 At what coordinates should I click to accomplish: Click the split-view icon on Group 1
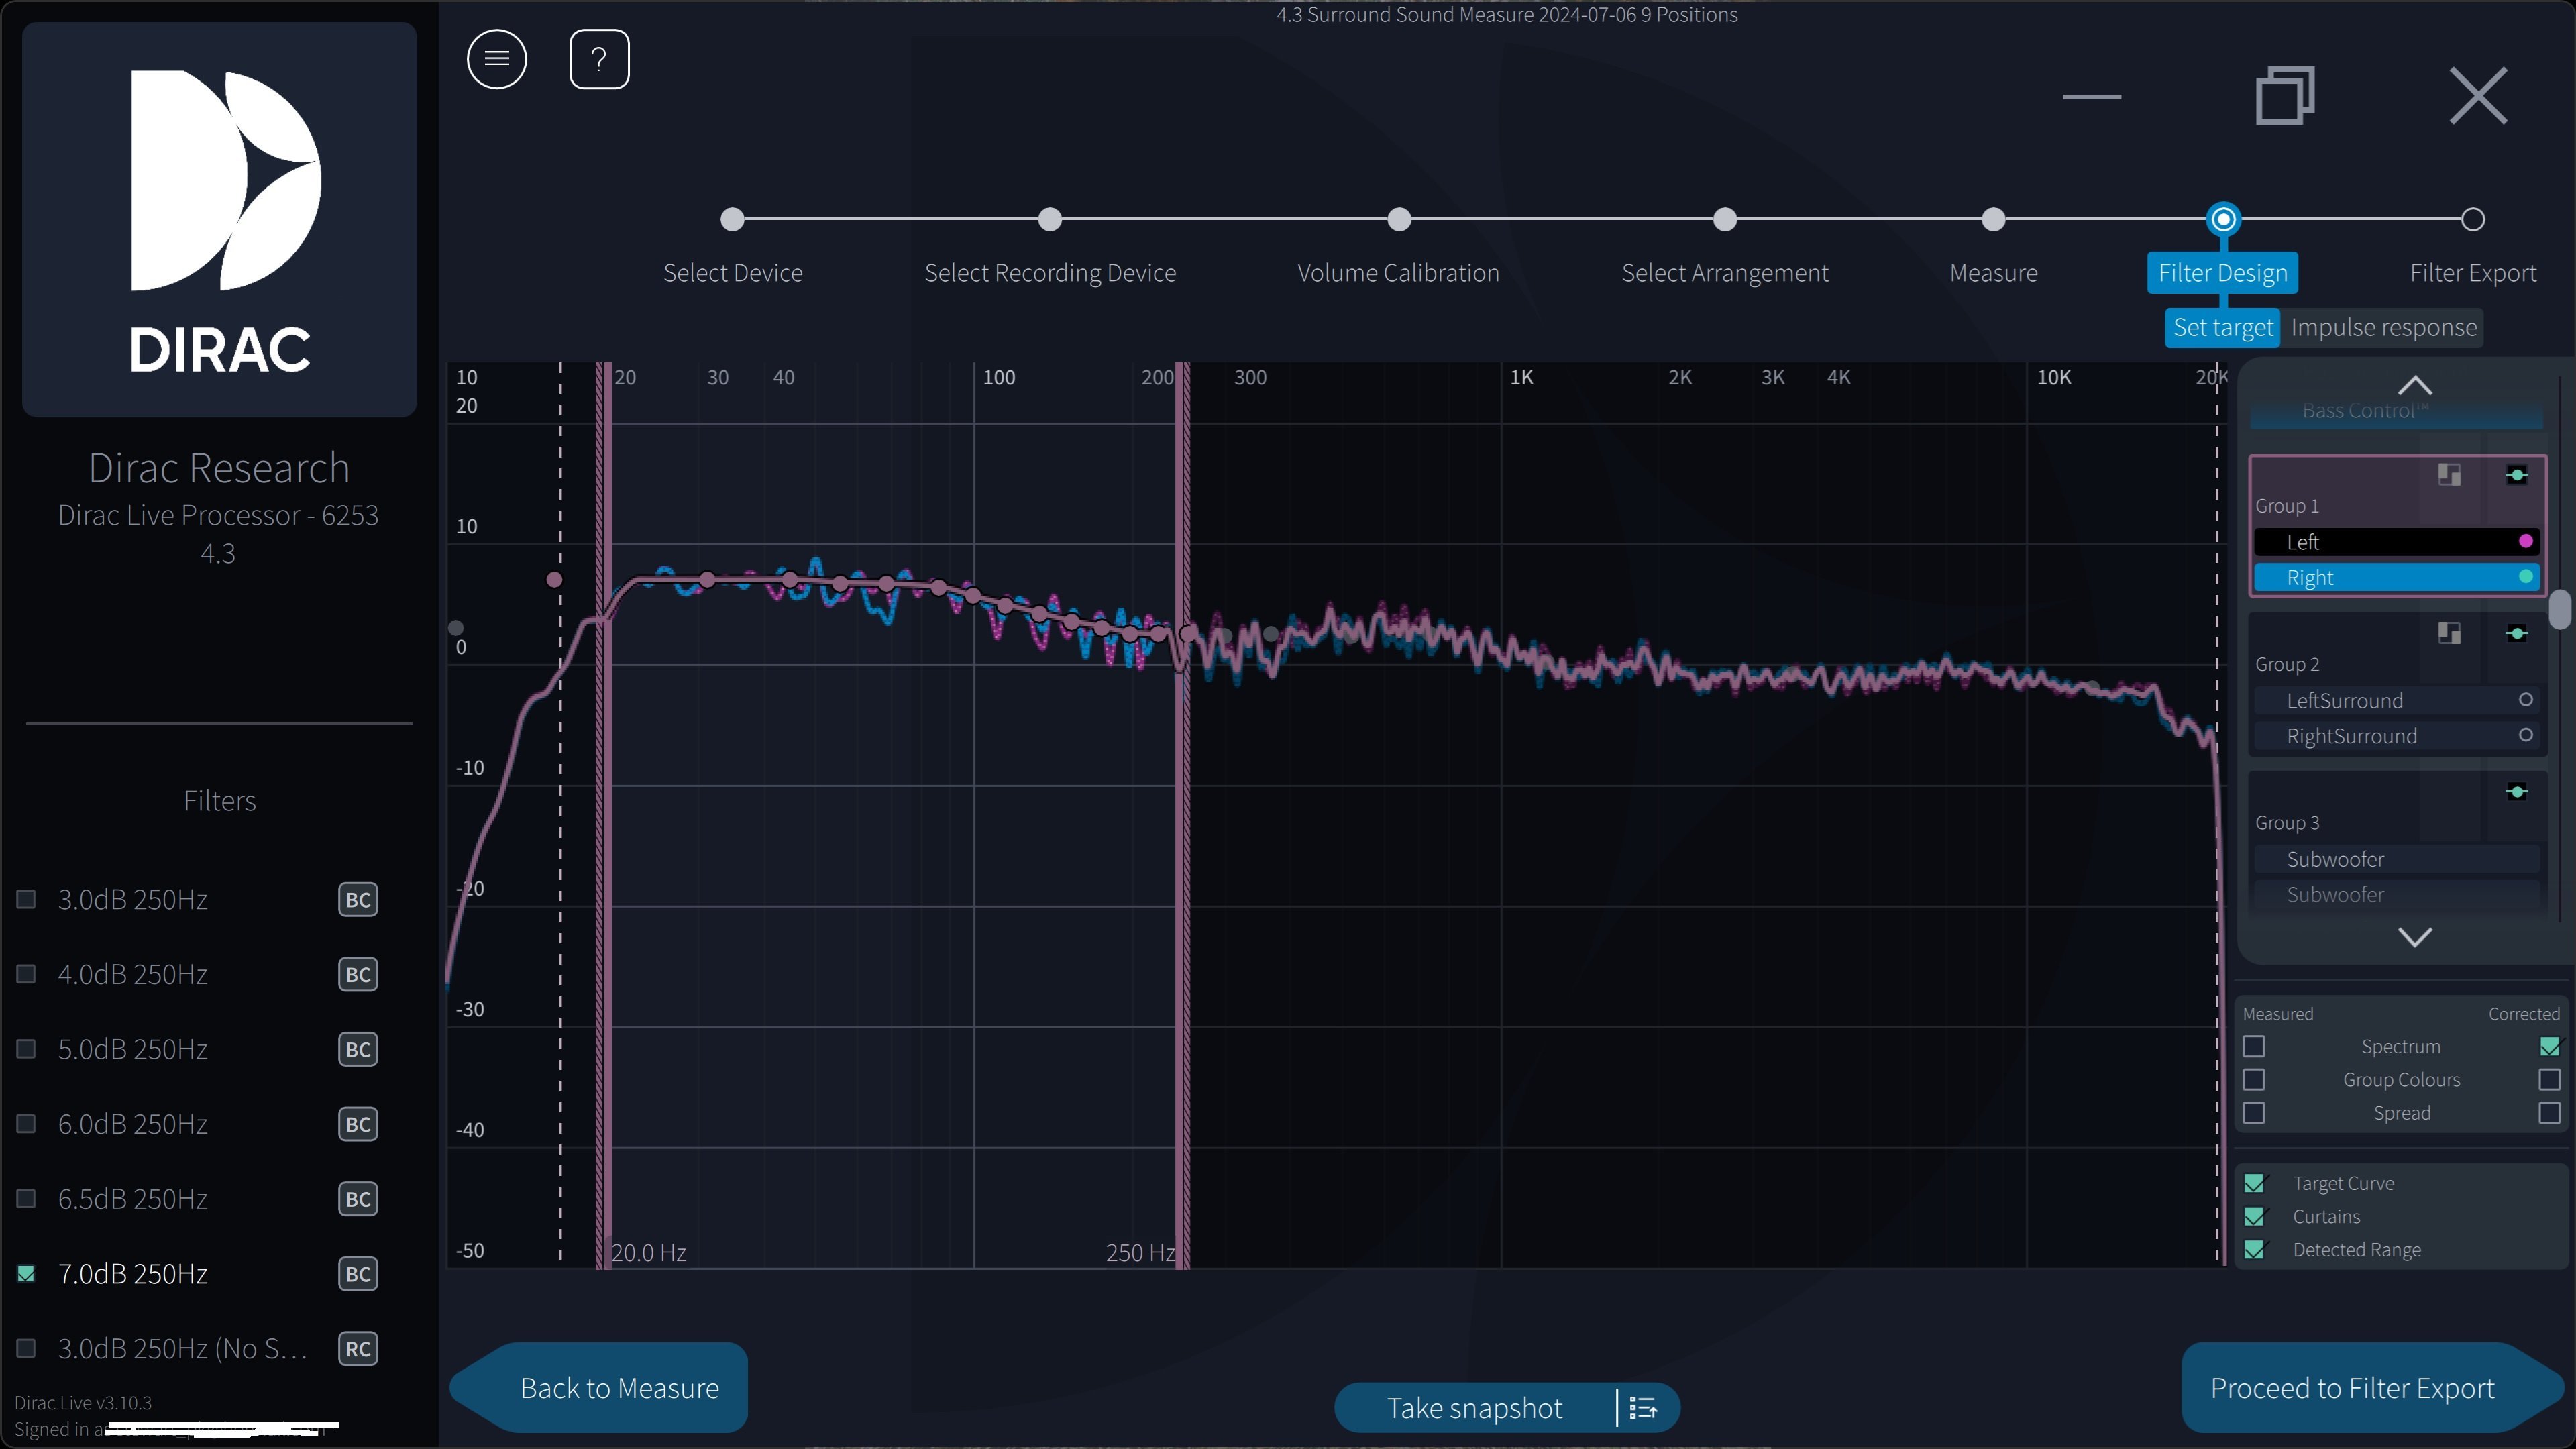(2449, 474)
